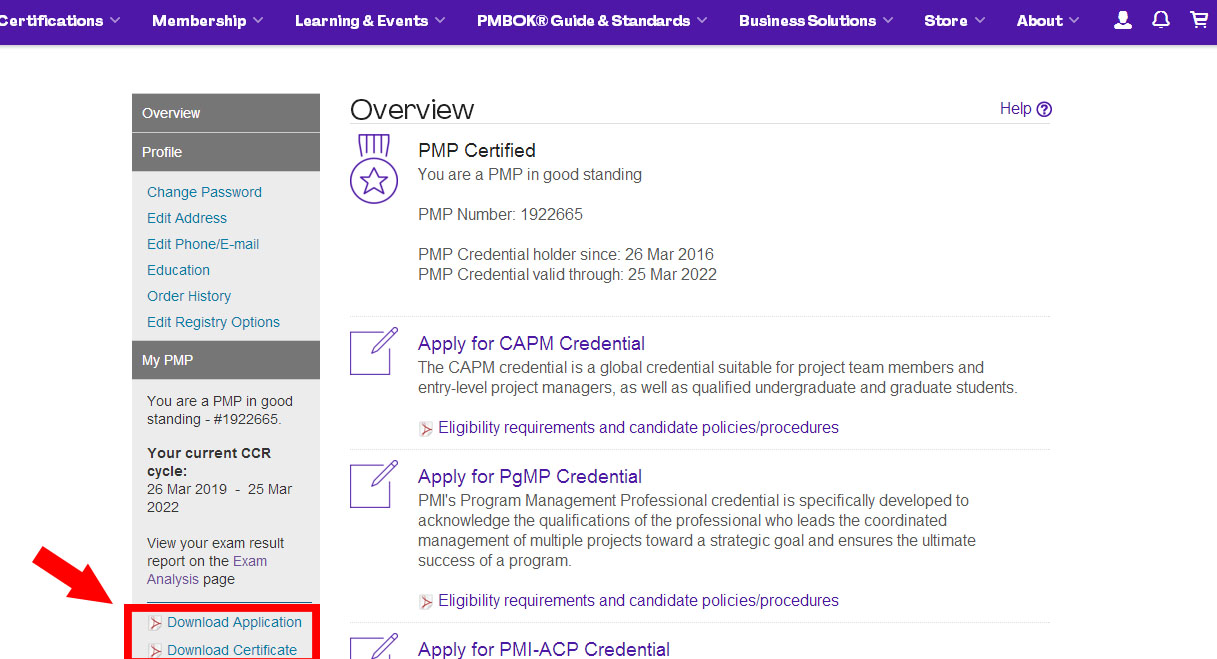Click the text PMP Number: 1922665
The width and height of the screenshot is (1217, 659).
pos(500,214)
